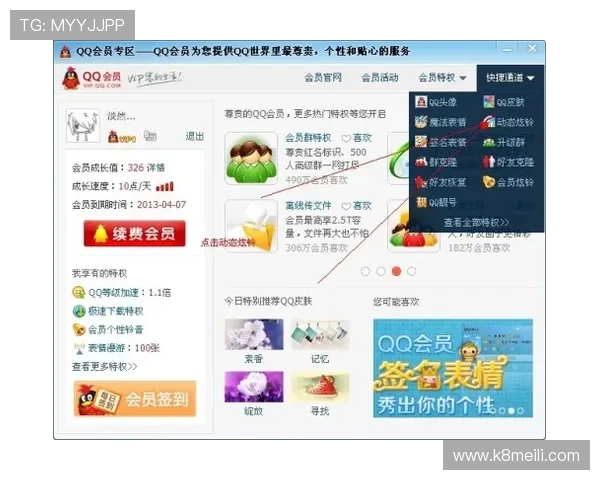Click QQ等级加速 smiley icon
This screenshot has height=480, width=600.
(x=78, y=292)
